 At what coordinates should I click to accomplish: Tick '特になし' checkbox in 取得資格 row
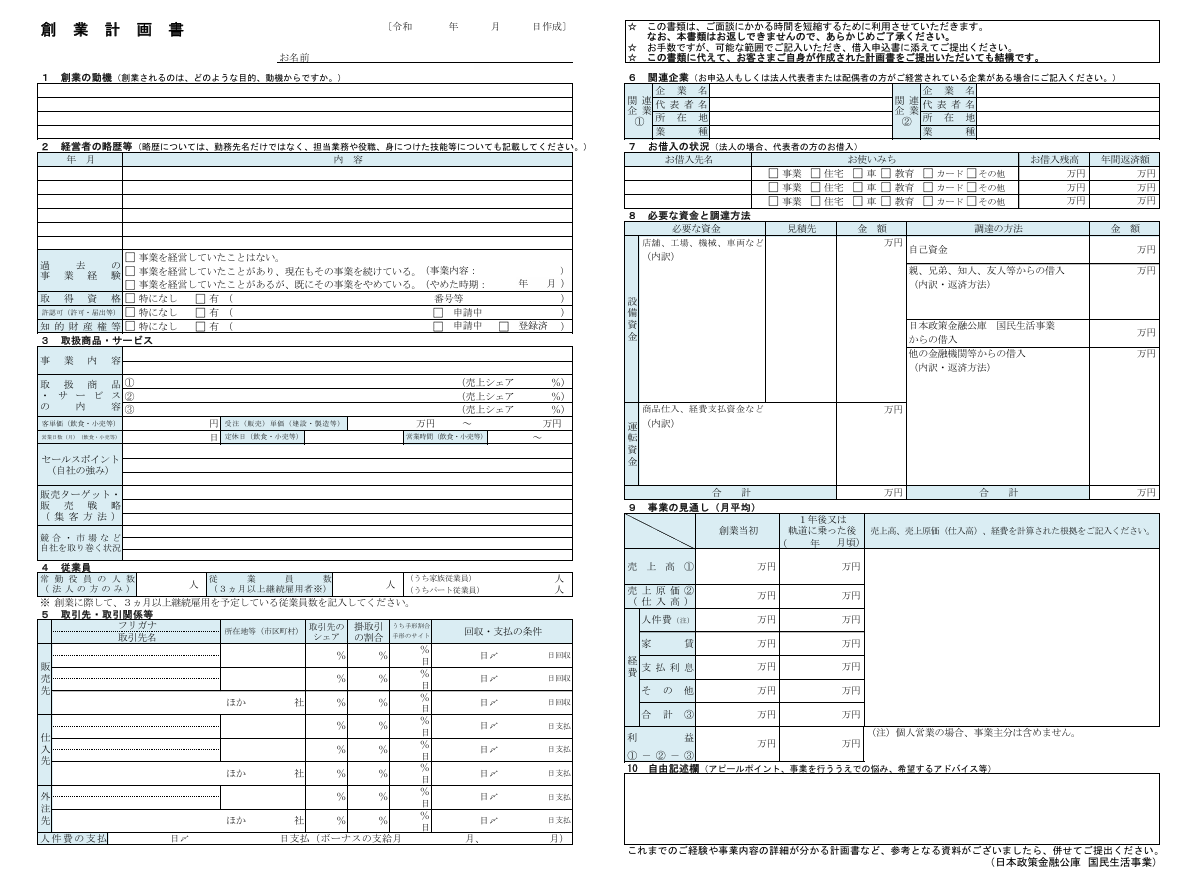[130, 298]
